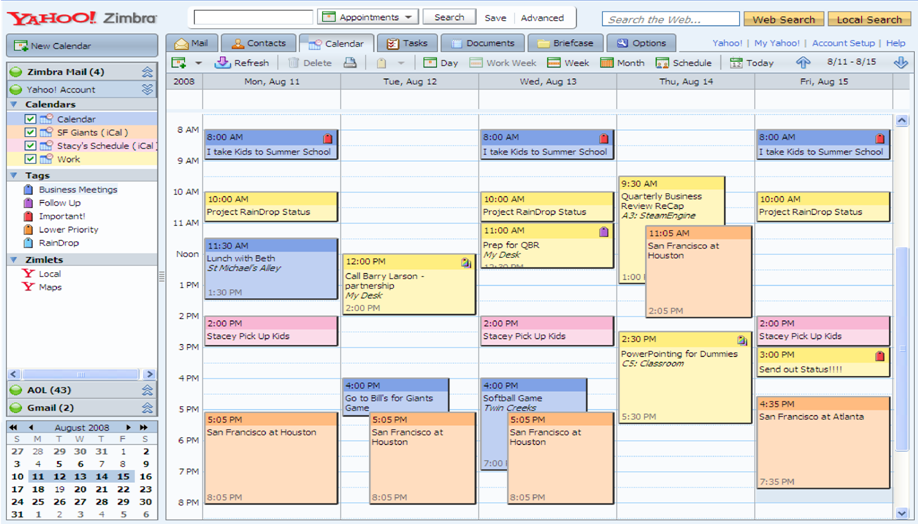
Task: Open the tag dropdown arrow
Action: (401, 63)
